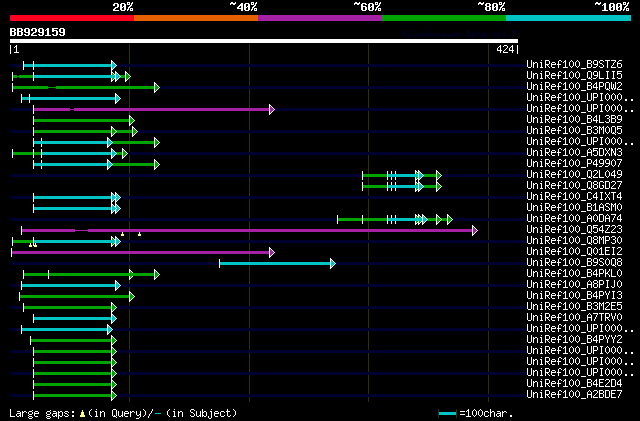Click the UniRef100_C4IXT4 label
The image size is (640, 421).
(574, 196)
